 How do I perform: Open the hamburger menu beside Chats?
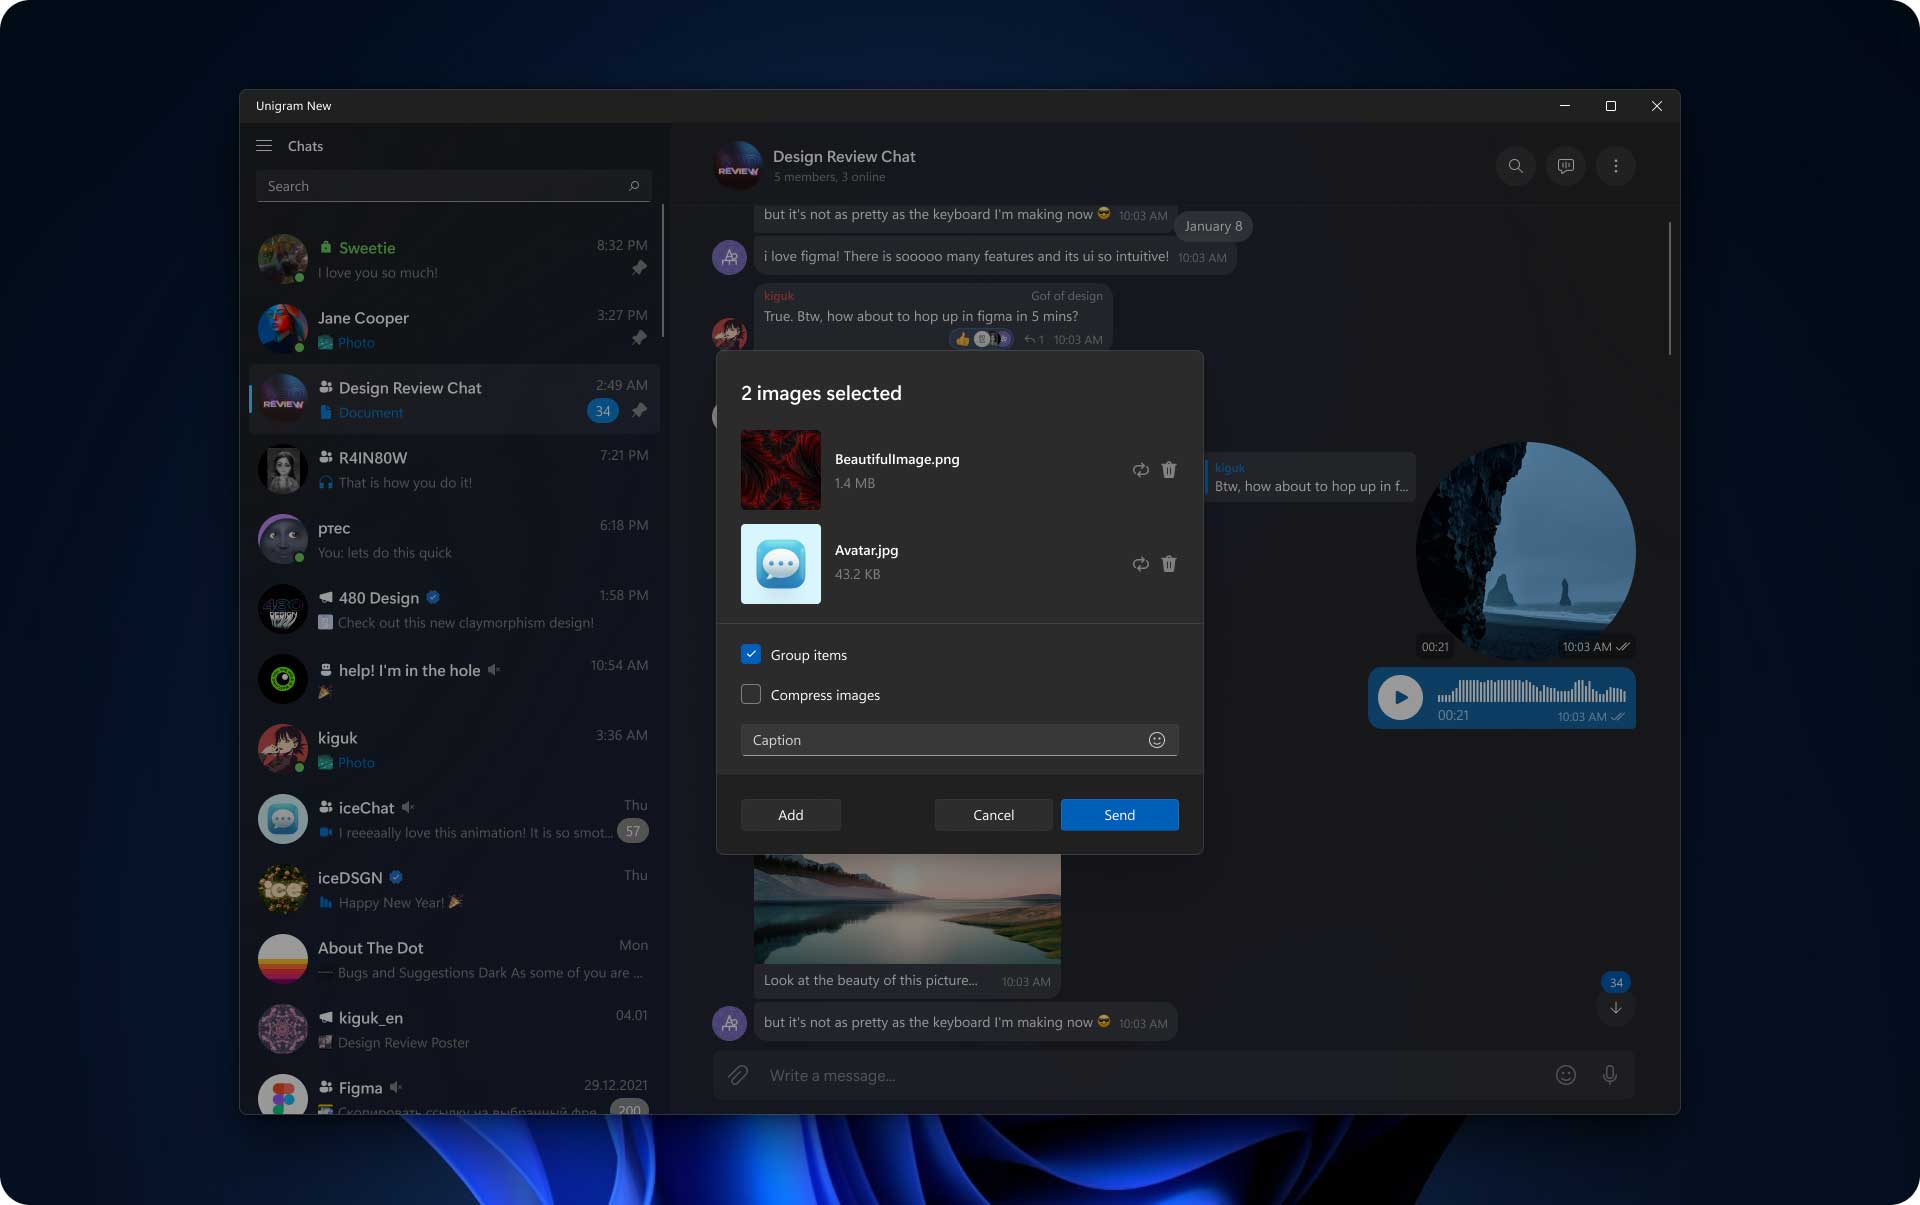264,146
